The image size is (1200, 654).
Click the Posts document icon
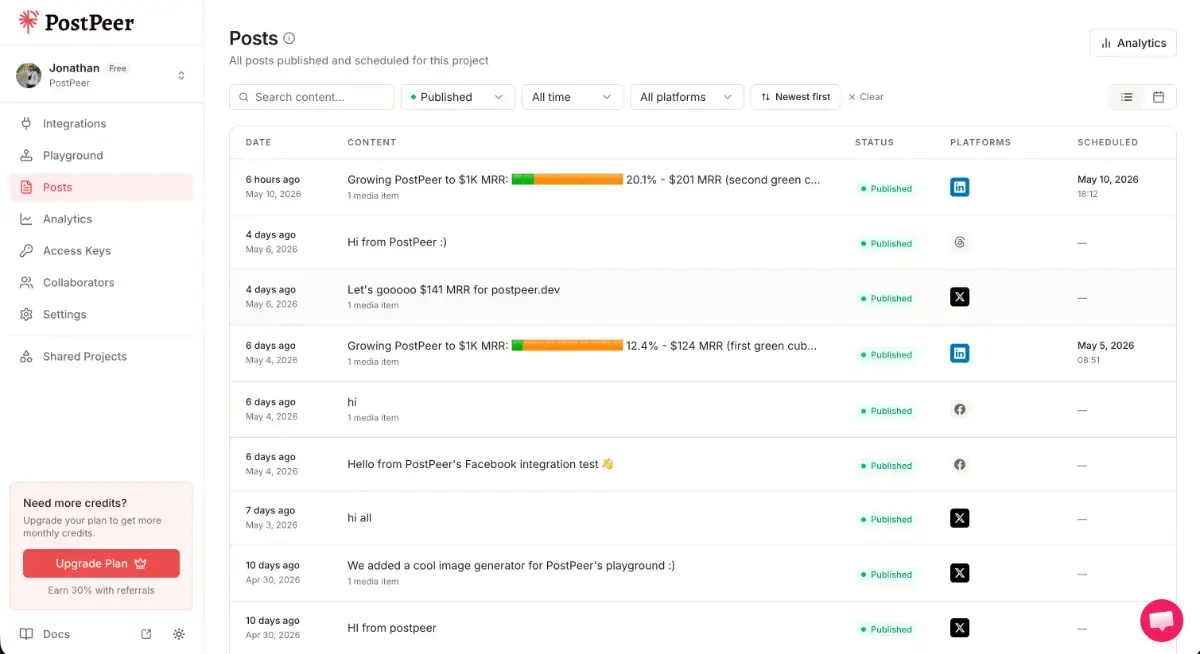pos(26,187)
